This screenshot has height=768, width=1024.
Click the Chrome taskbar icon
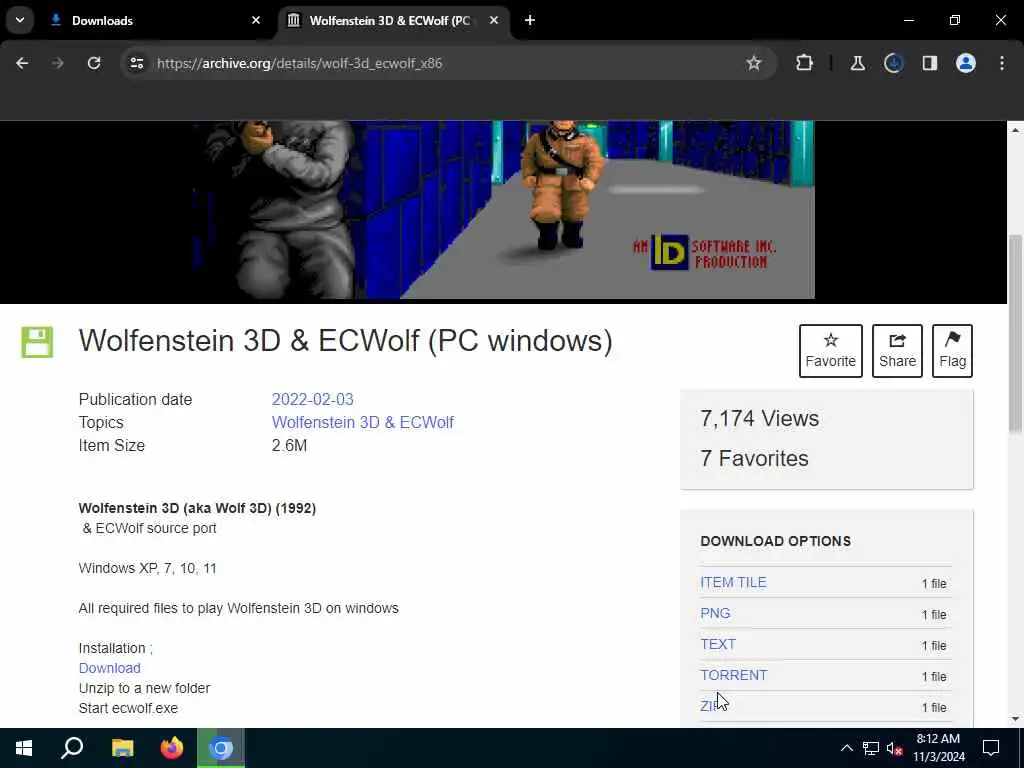(221, 748)
